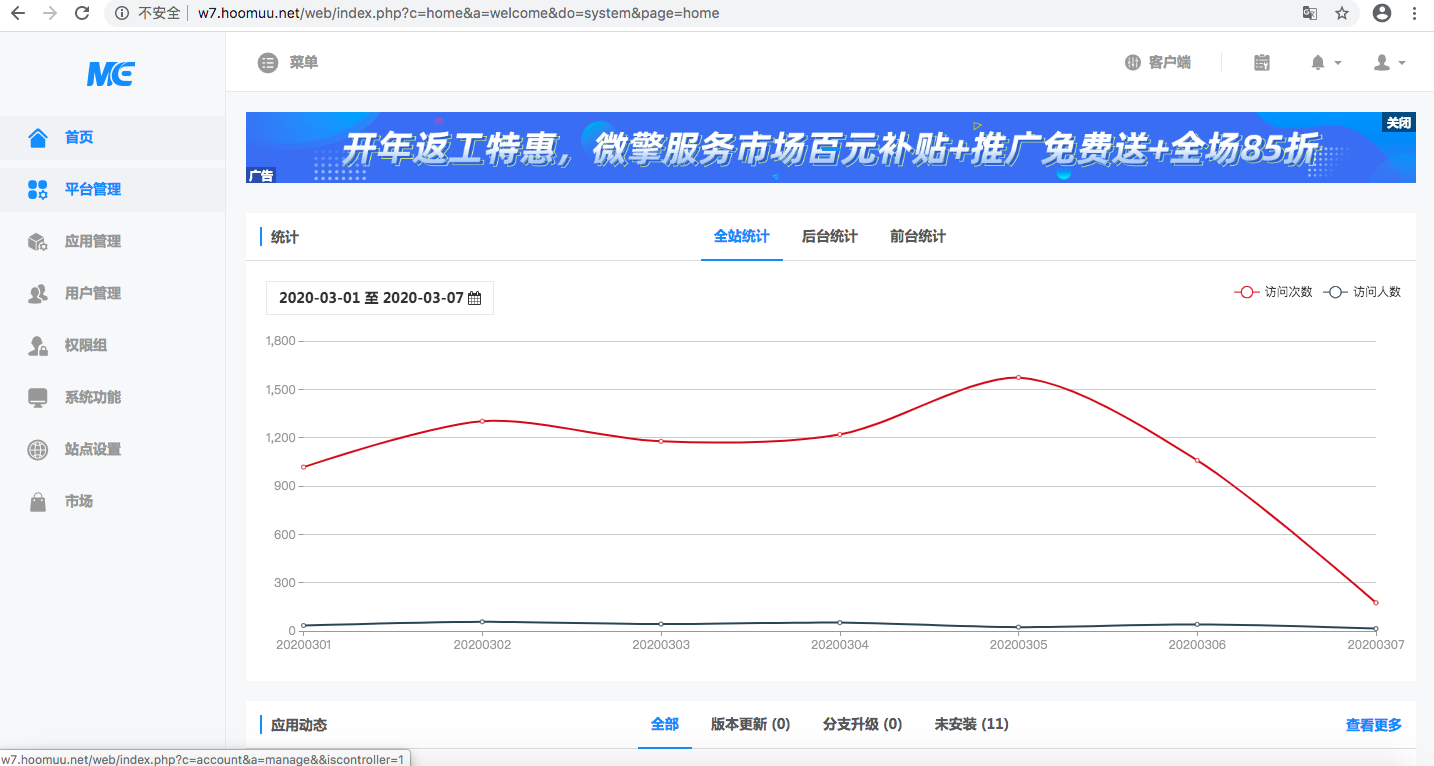Click the 系统功能 monitor icon

point(38,398)
